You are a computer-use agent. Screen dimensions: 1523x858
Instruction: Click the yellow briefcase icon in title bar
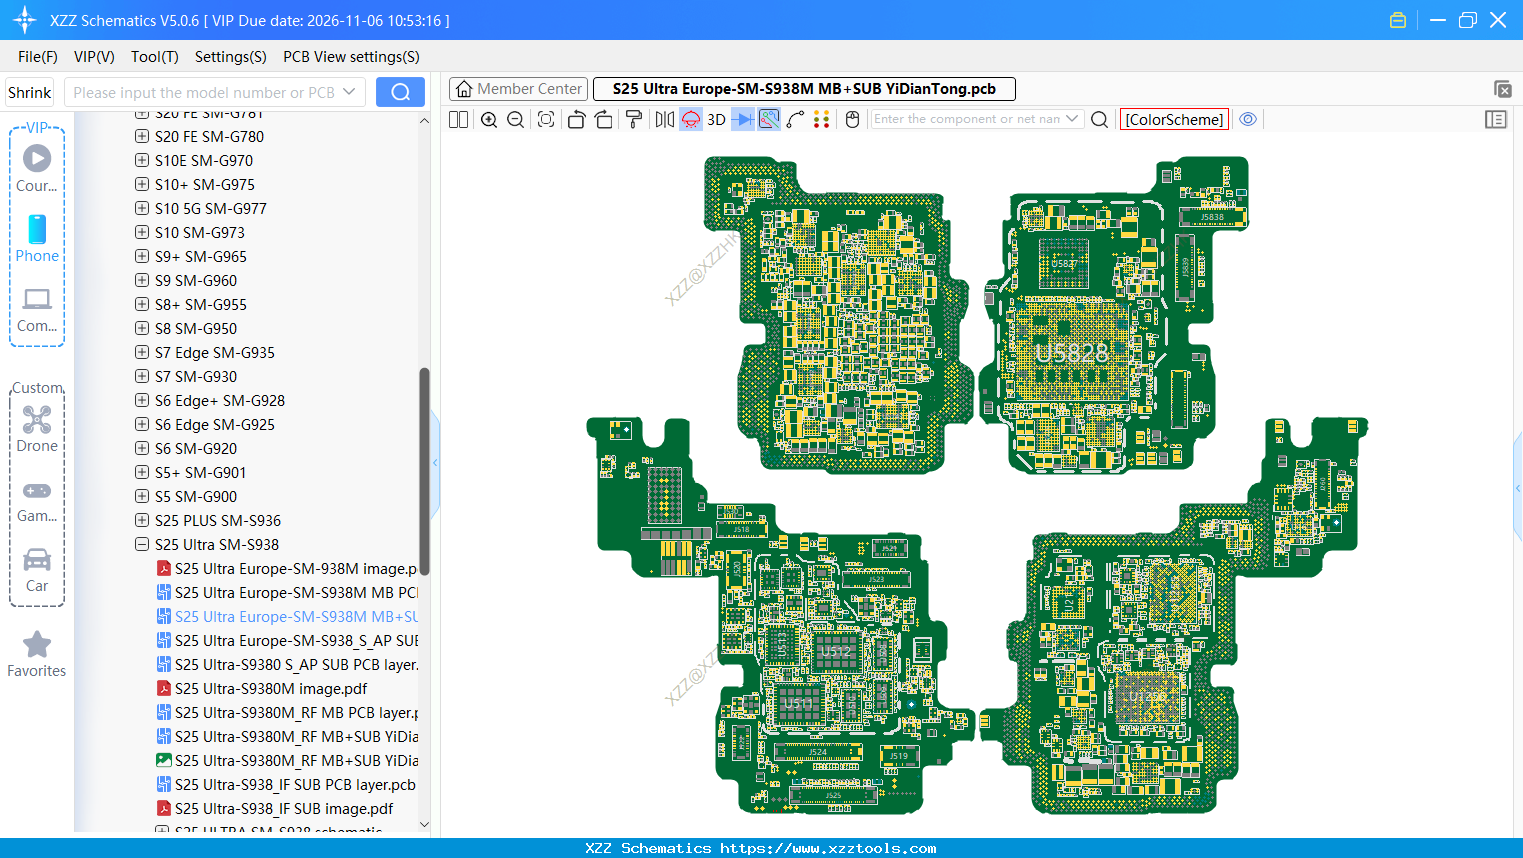tap(1398, 20)
